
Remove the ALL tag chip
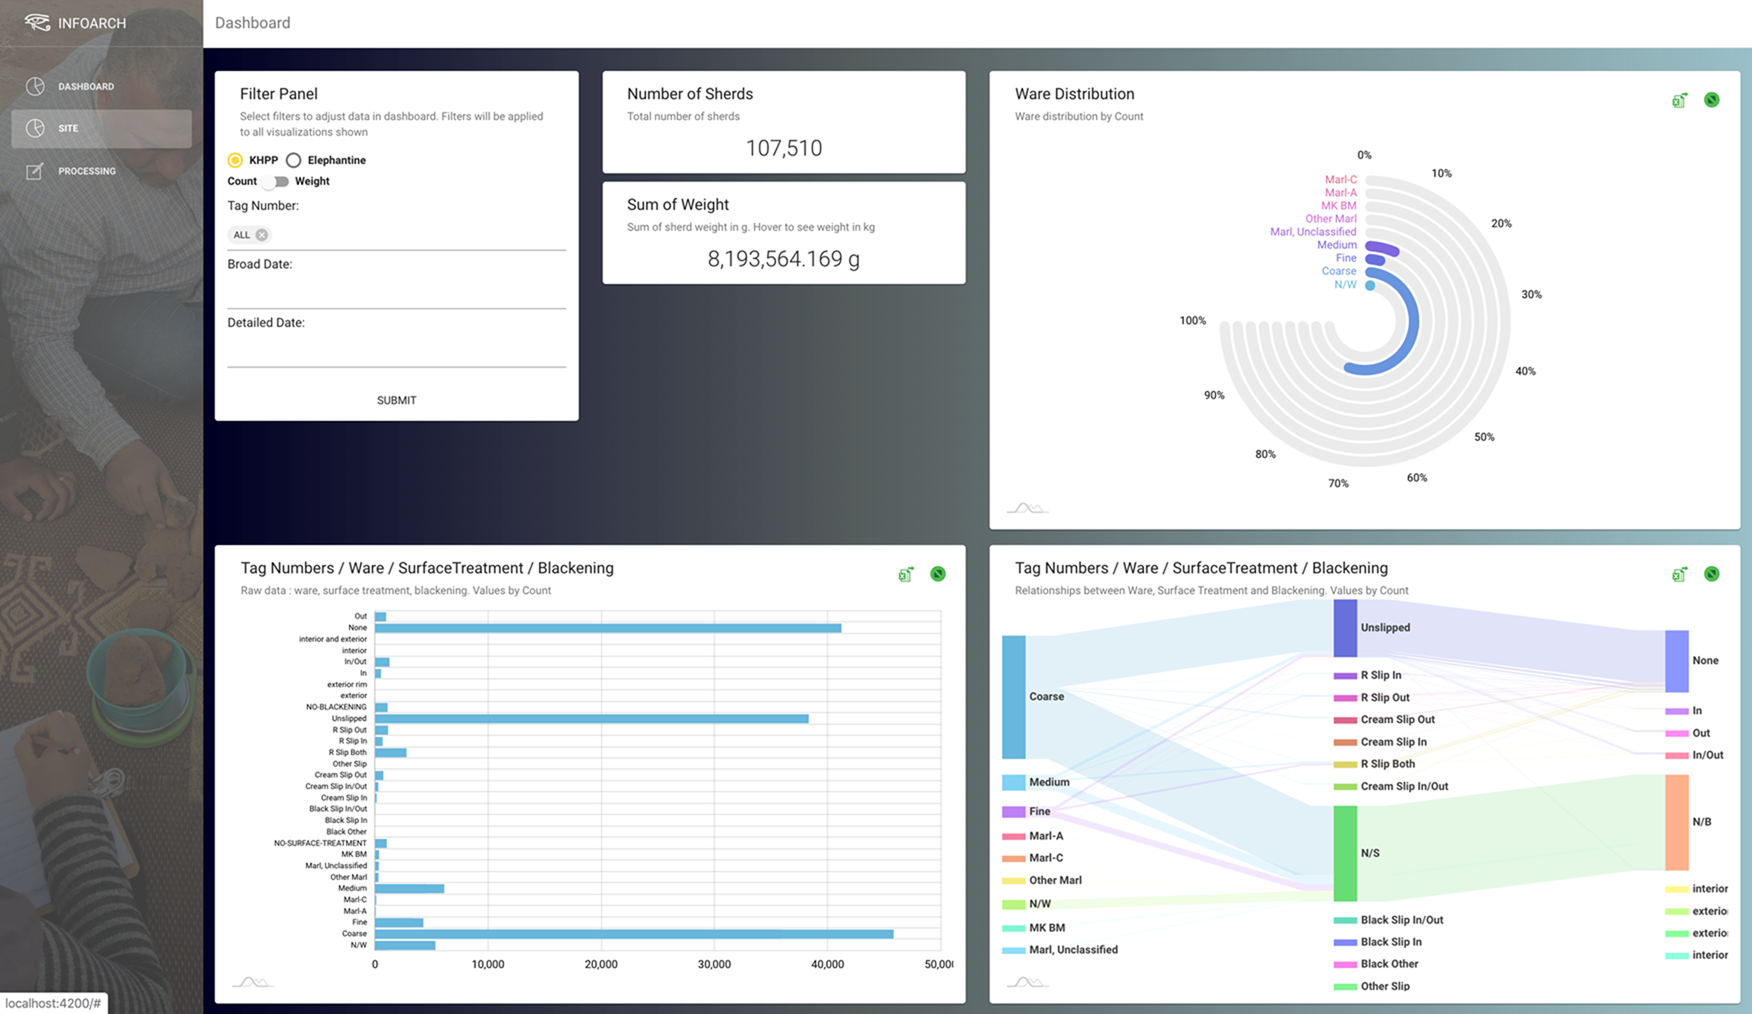(x=262, y=235)
